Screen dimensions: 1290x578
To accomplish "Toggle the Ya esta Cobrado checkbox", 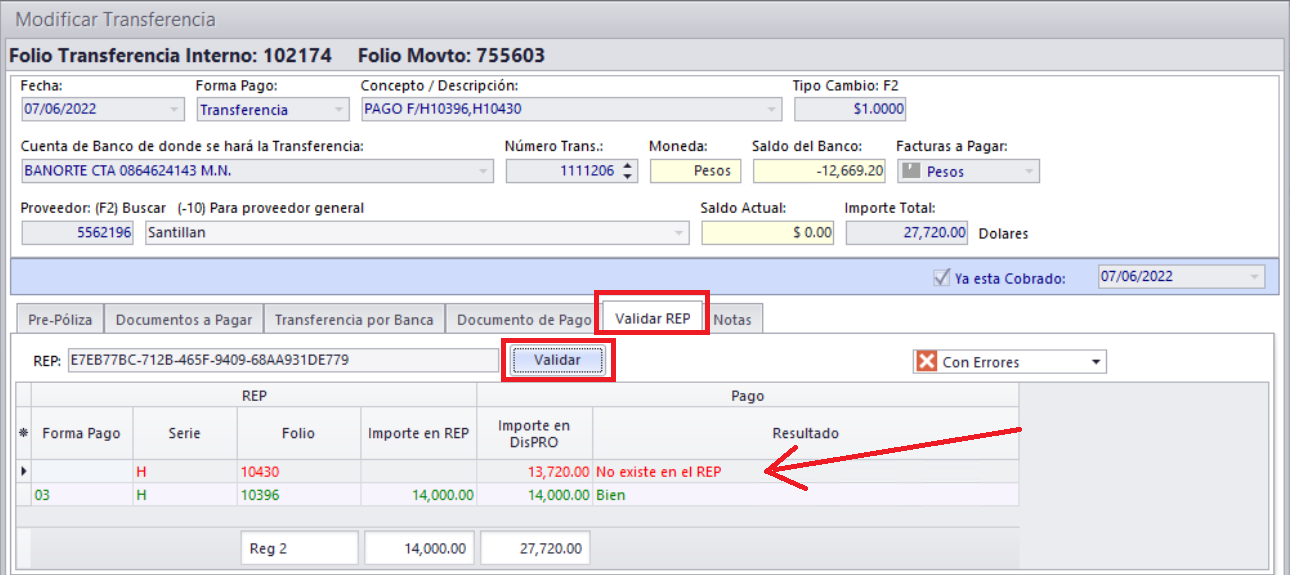I will (x=940, y=278).
